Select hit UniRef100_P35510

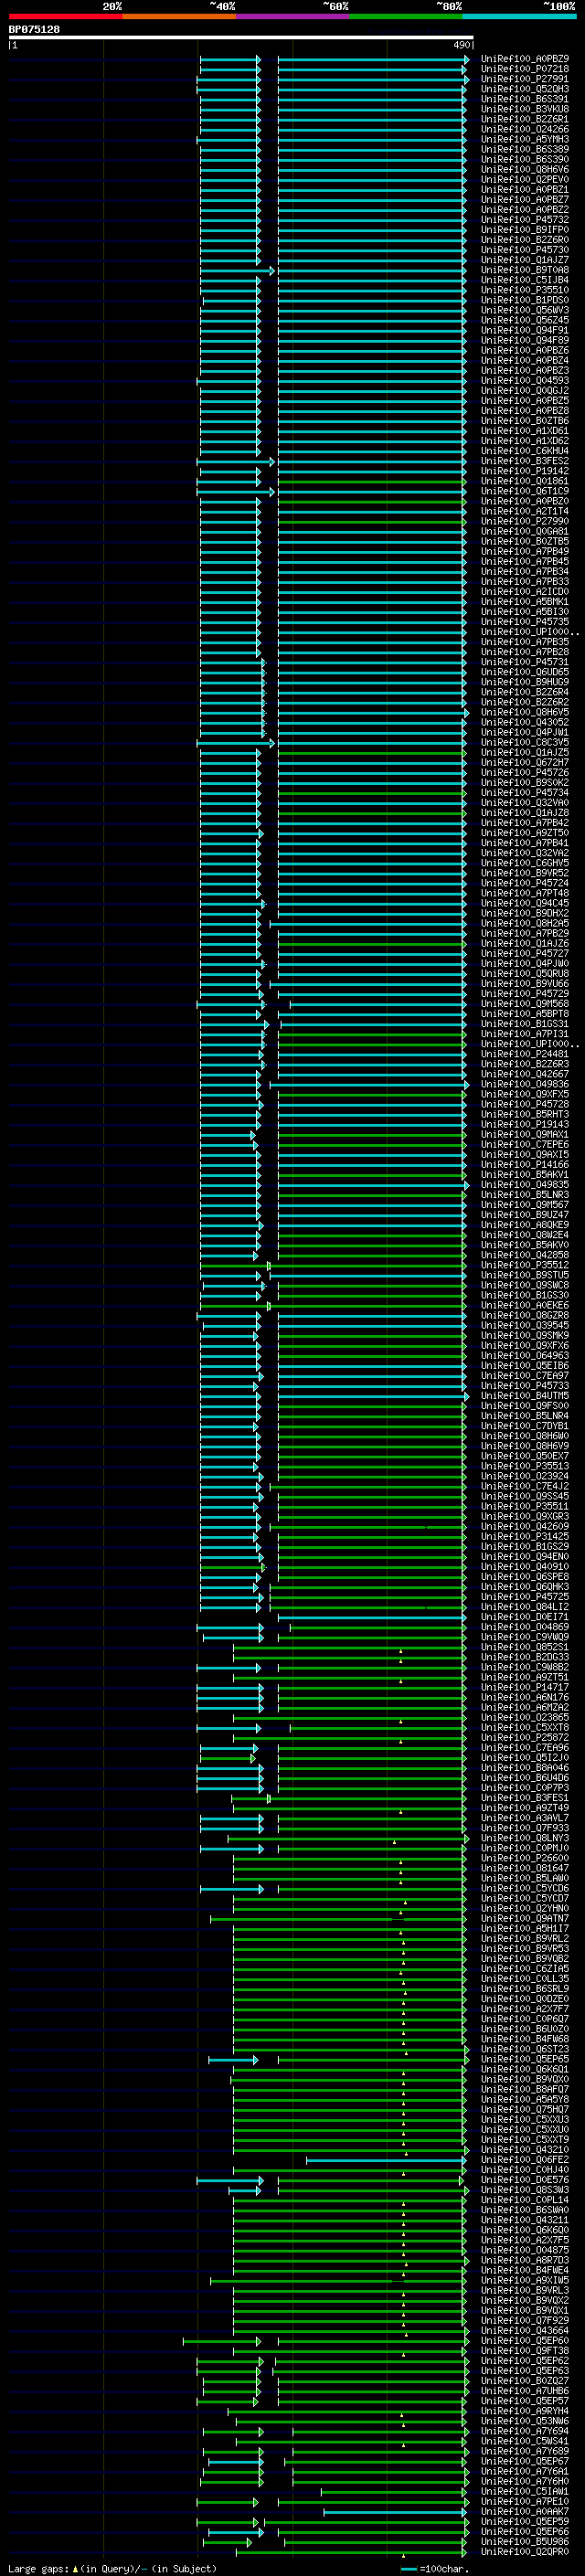pyautogui.click(x=525, y=290)
